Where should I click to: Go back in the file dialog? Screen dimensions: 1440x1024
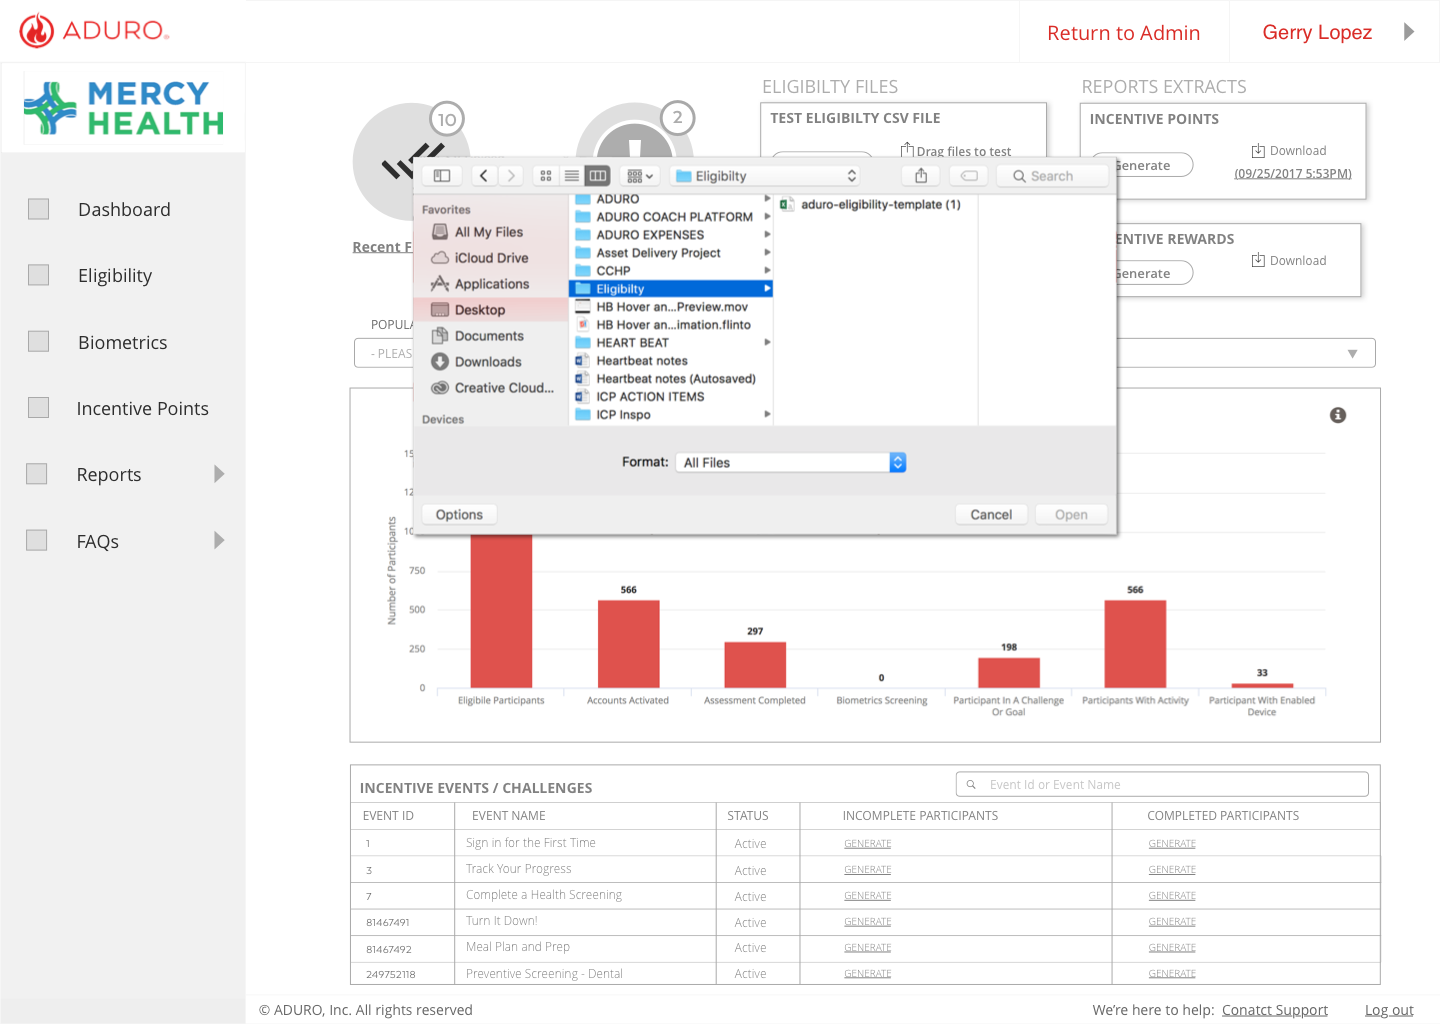(484, 176)
